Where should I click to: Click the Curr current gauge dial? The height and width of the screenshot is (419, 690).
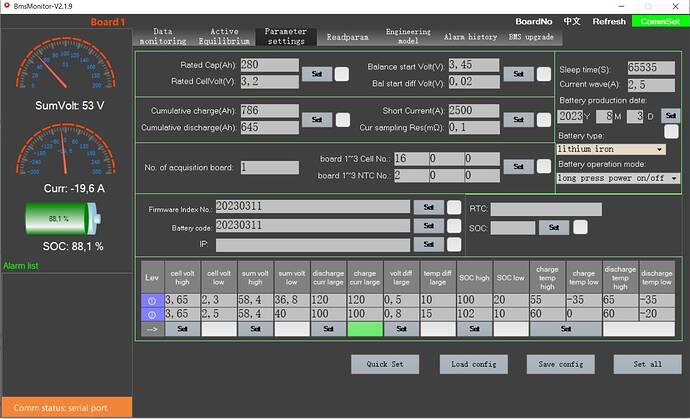pos(66,149)
